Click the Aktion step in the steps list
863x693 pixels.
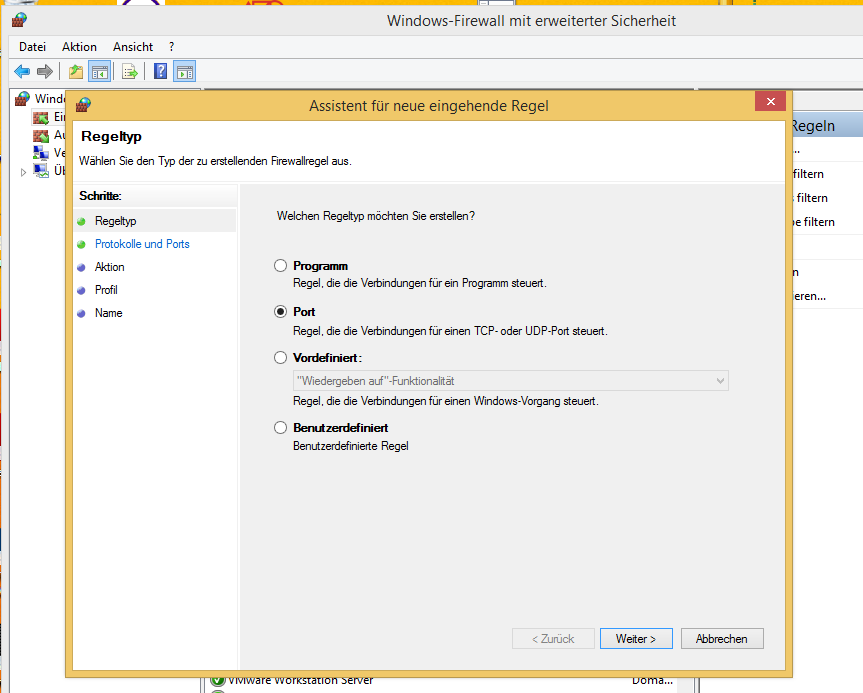coord(110,267)
